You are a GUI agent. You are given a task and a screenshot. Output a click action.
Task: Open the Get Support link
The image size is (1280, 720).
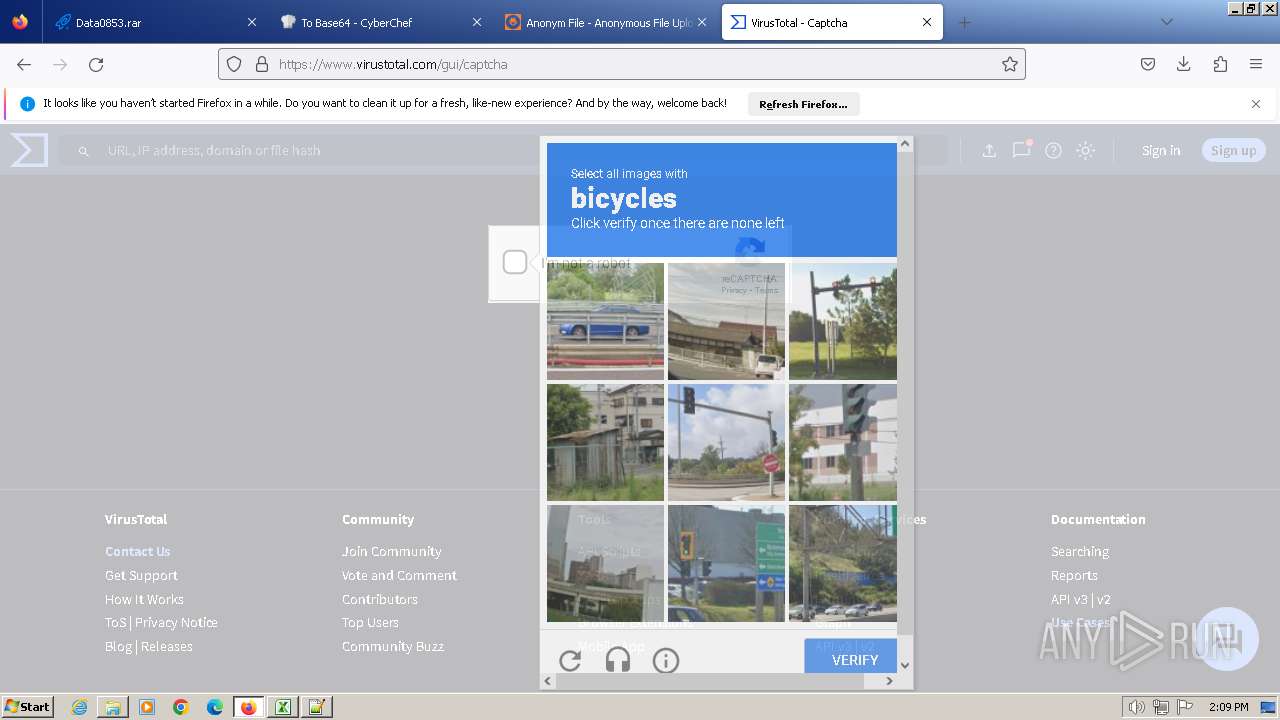tap(141, 575)
